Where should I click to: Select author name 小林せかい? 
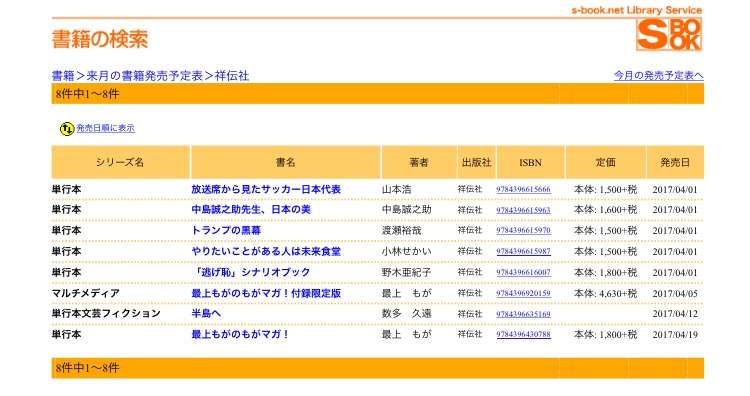pyautogui.click(x=407, y=252)
